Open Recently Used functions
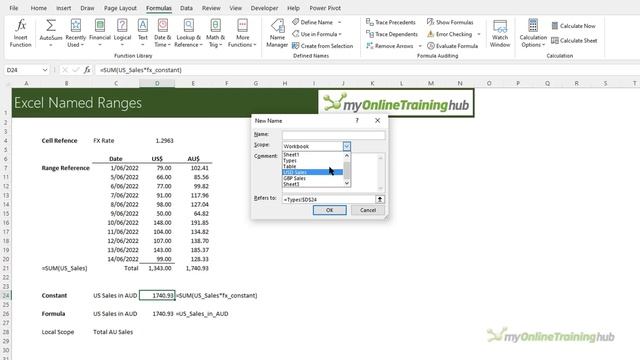This screenshot has height=360, width=640. click(76, 33)
